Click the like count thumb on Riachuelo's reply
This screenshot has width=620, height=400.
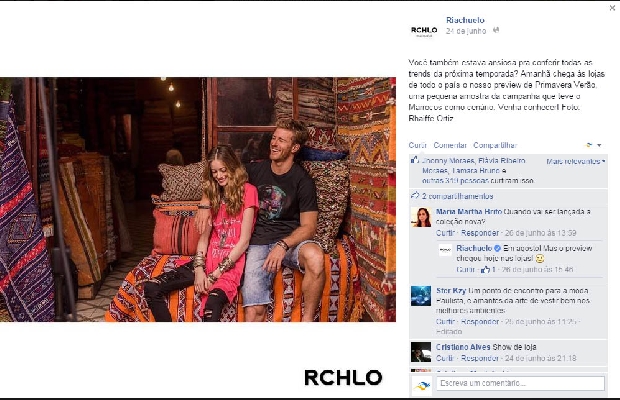tap(488, 270)
